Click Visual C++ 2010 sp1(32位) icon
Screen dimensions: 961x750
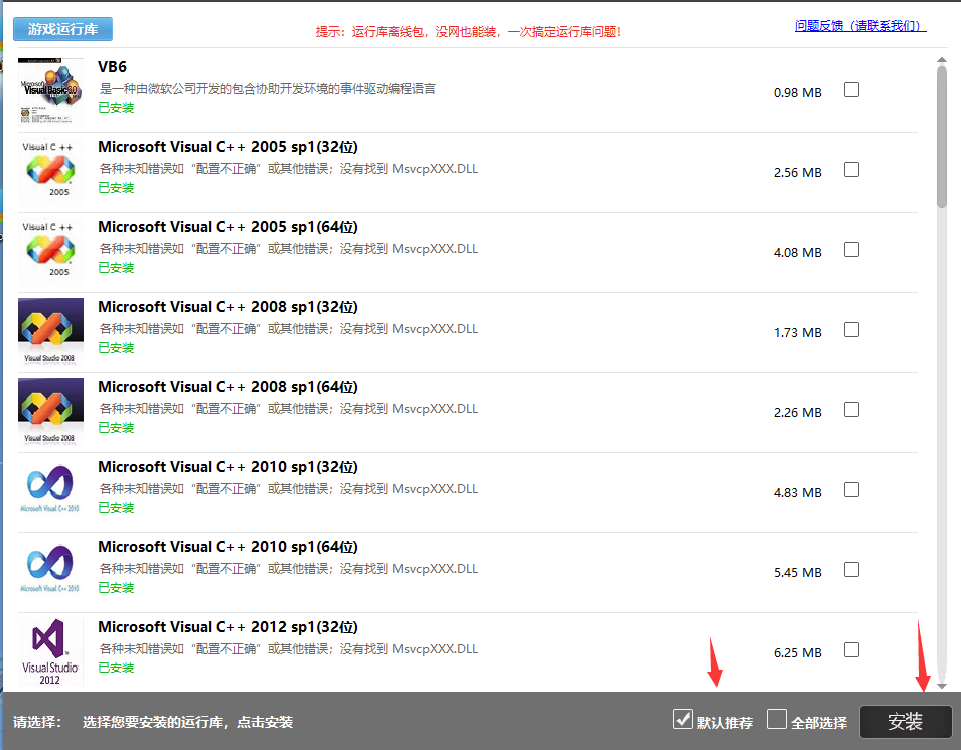(x=51, y=490)
